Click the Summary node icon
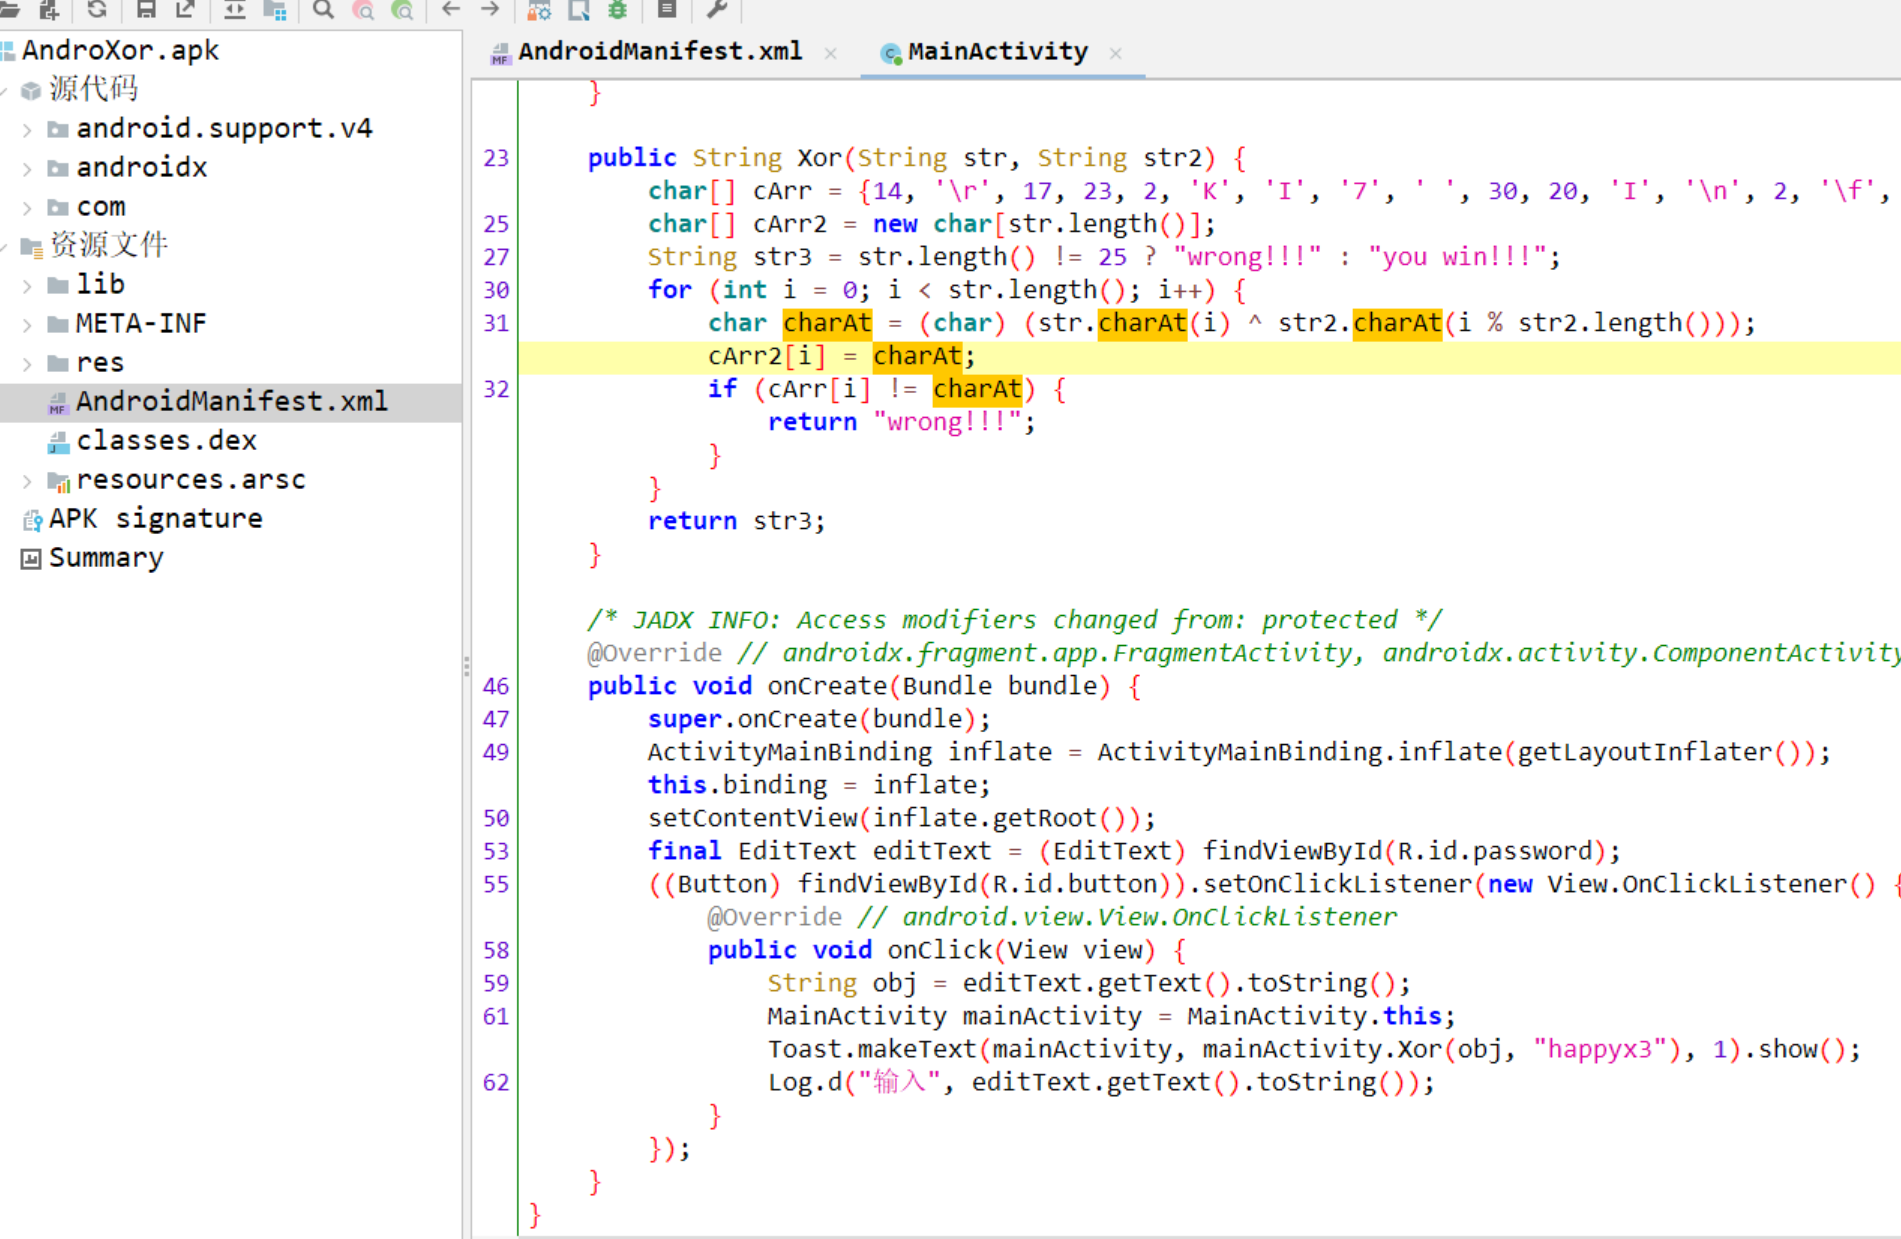The image size is (1901, 1239). pyautogui.click(x=31, y=559)
